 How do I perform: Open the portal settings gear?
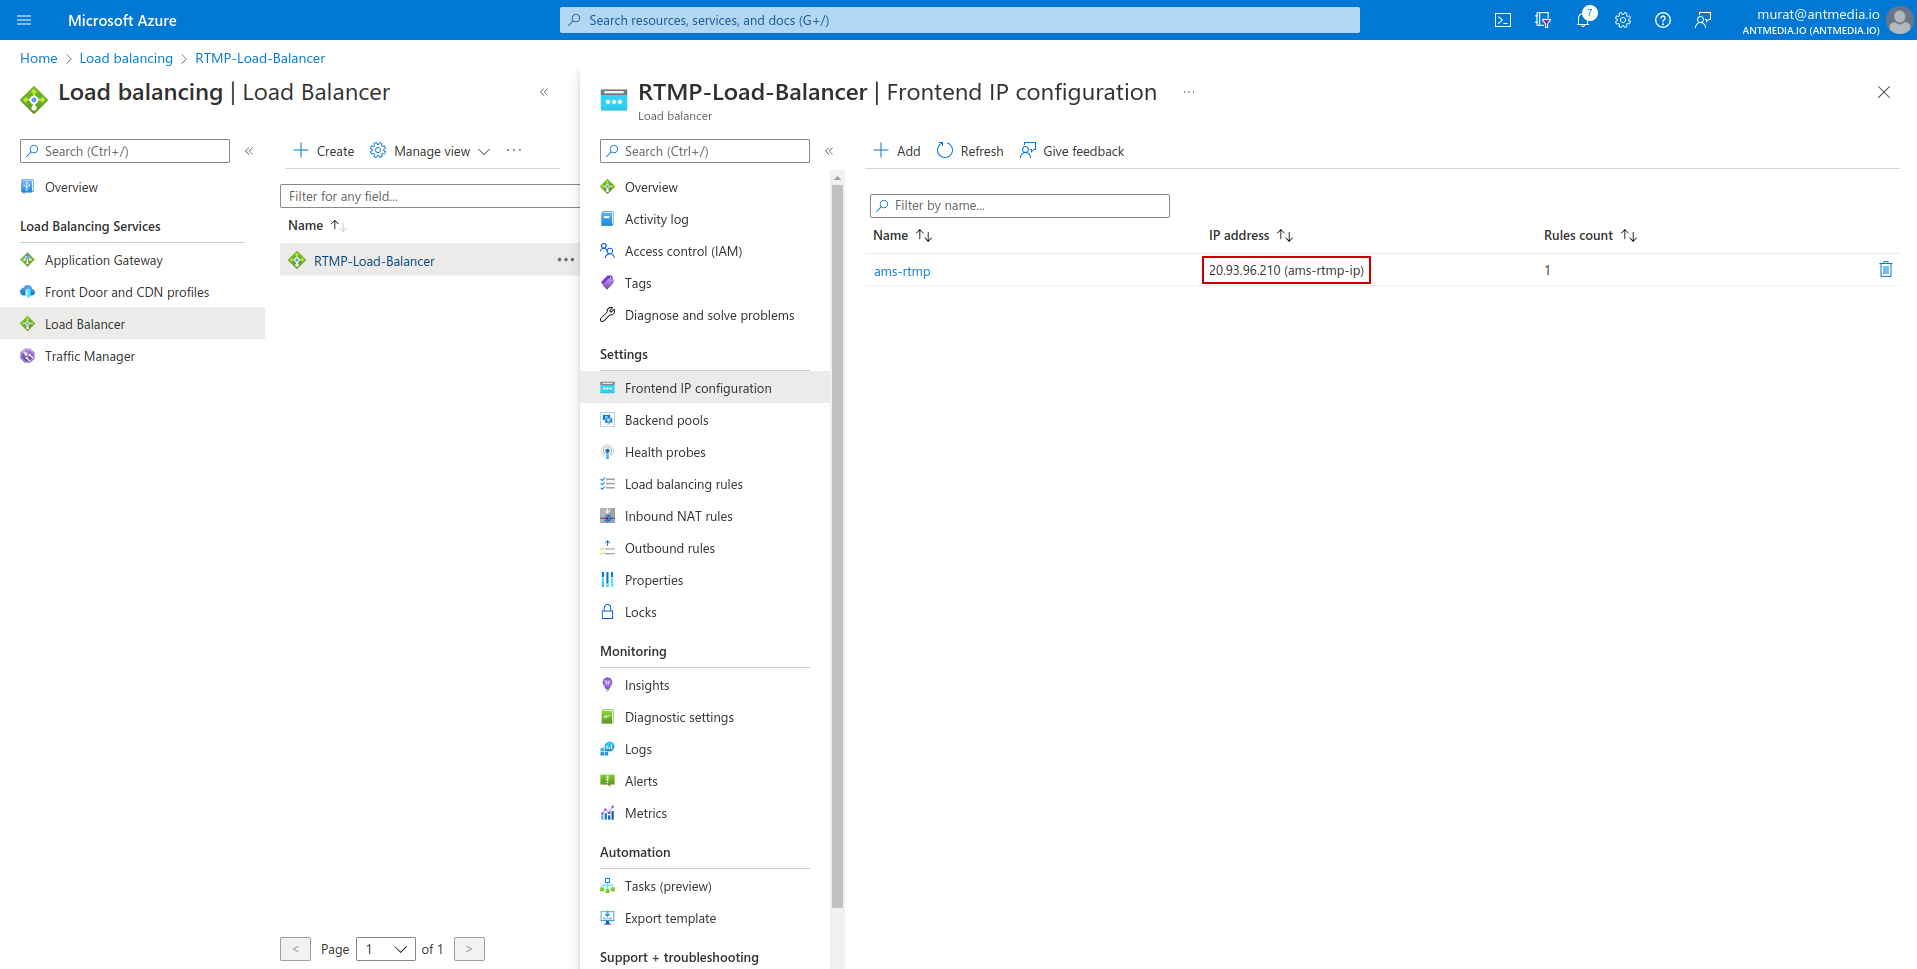pos(1623,20)
